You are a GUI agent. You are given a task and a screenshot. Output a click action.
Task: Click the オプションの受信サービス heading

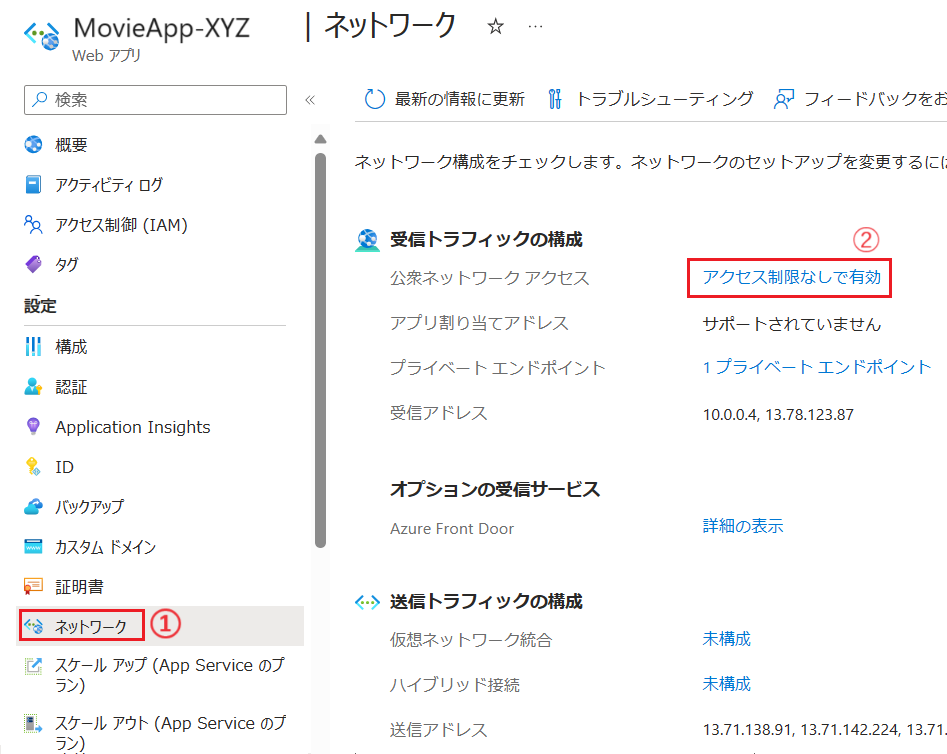click(495, 489)
